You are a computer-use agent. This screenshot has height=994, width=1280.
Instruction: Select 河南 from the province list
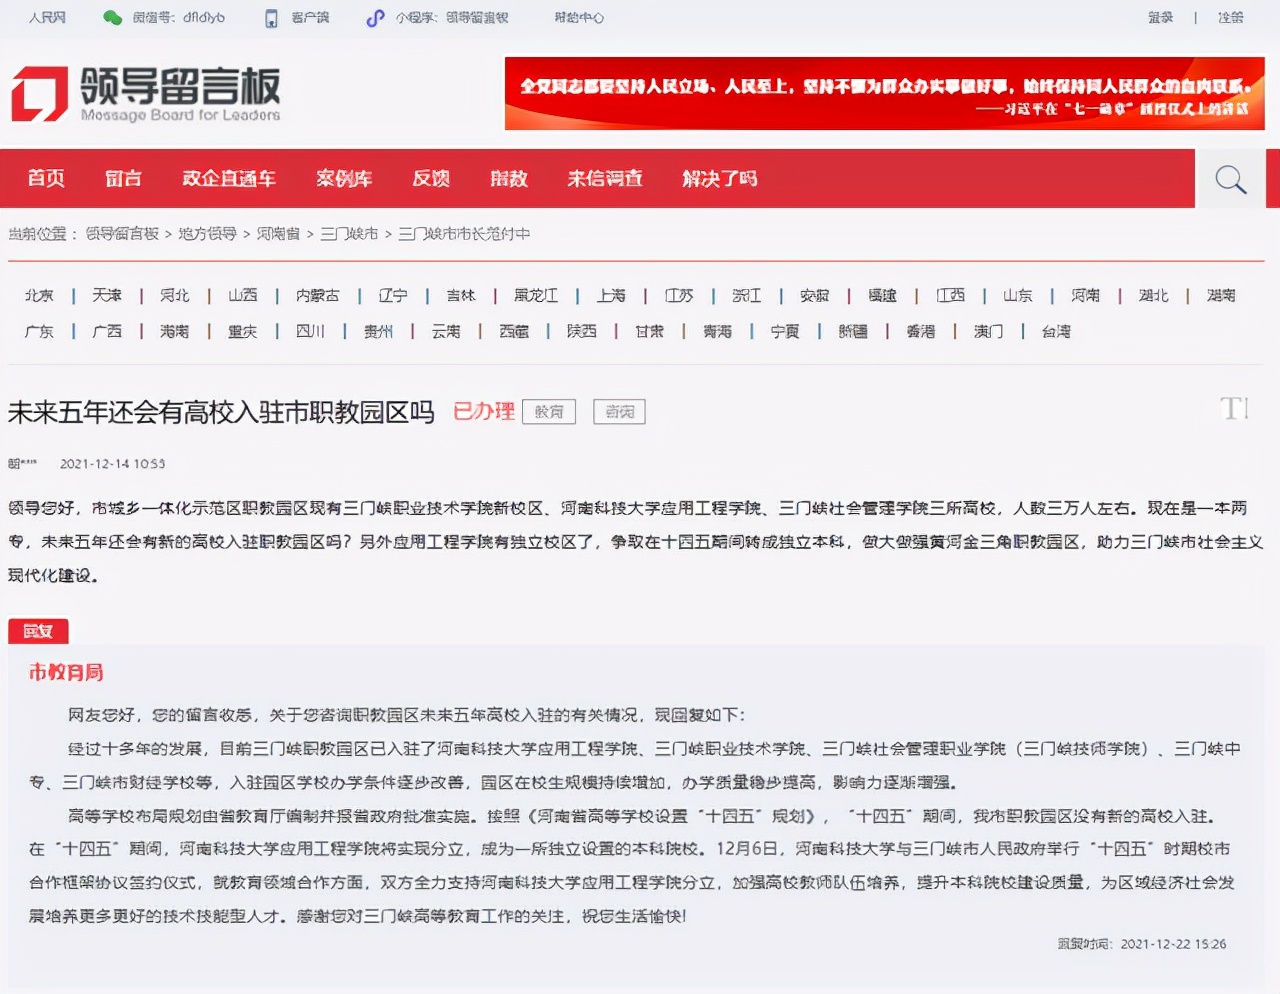pyautogui.click(x=1084, y=296)
